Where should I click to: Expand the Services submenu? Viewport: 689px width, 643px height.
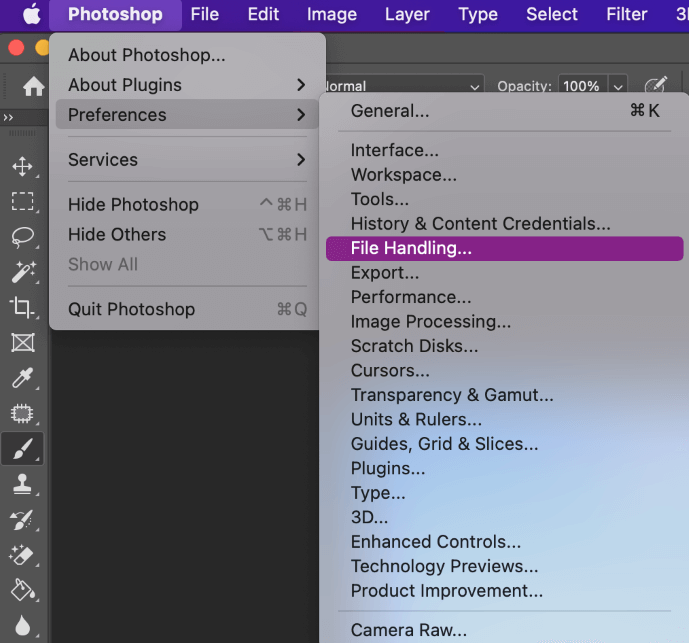(186, 160)
